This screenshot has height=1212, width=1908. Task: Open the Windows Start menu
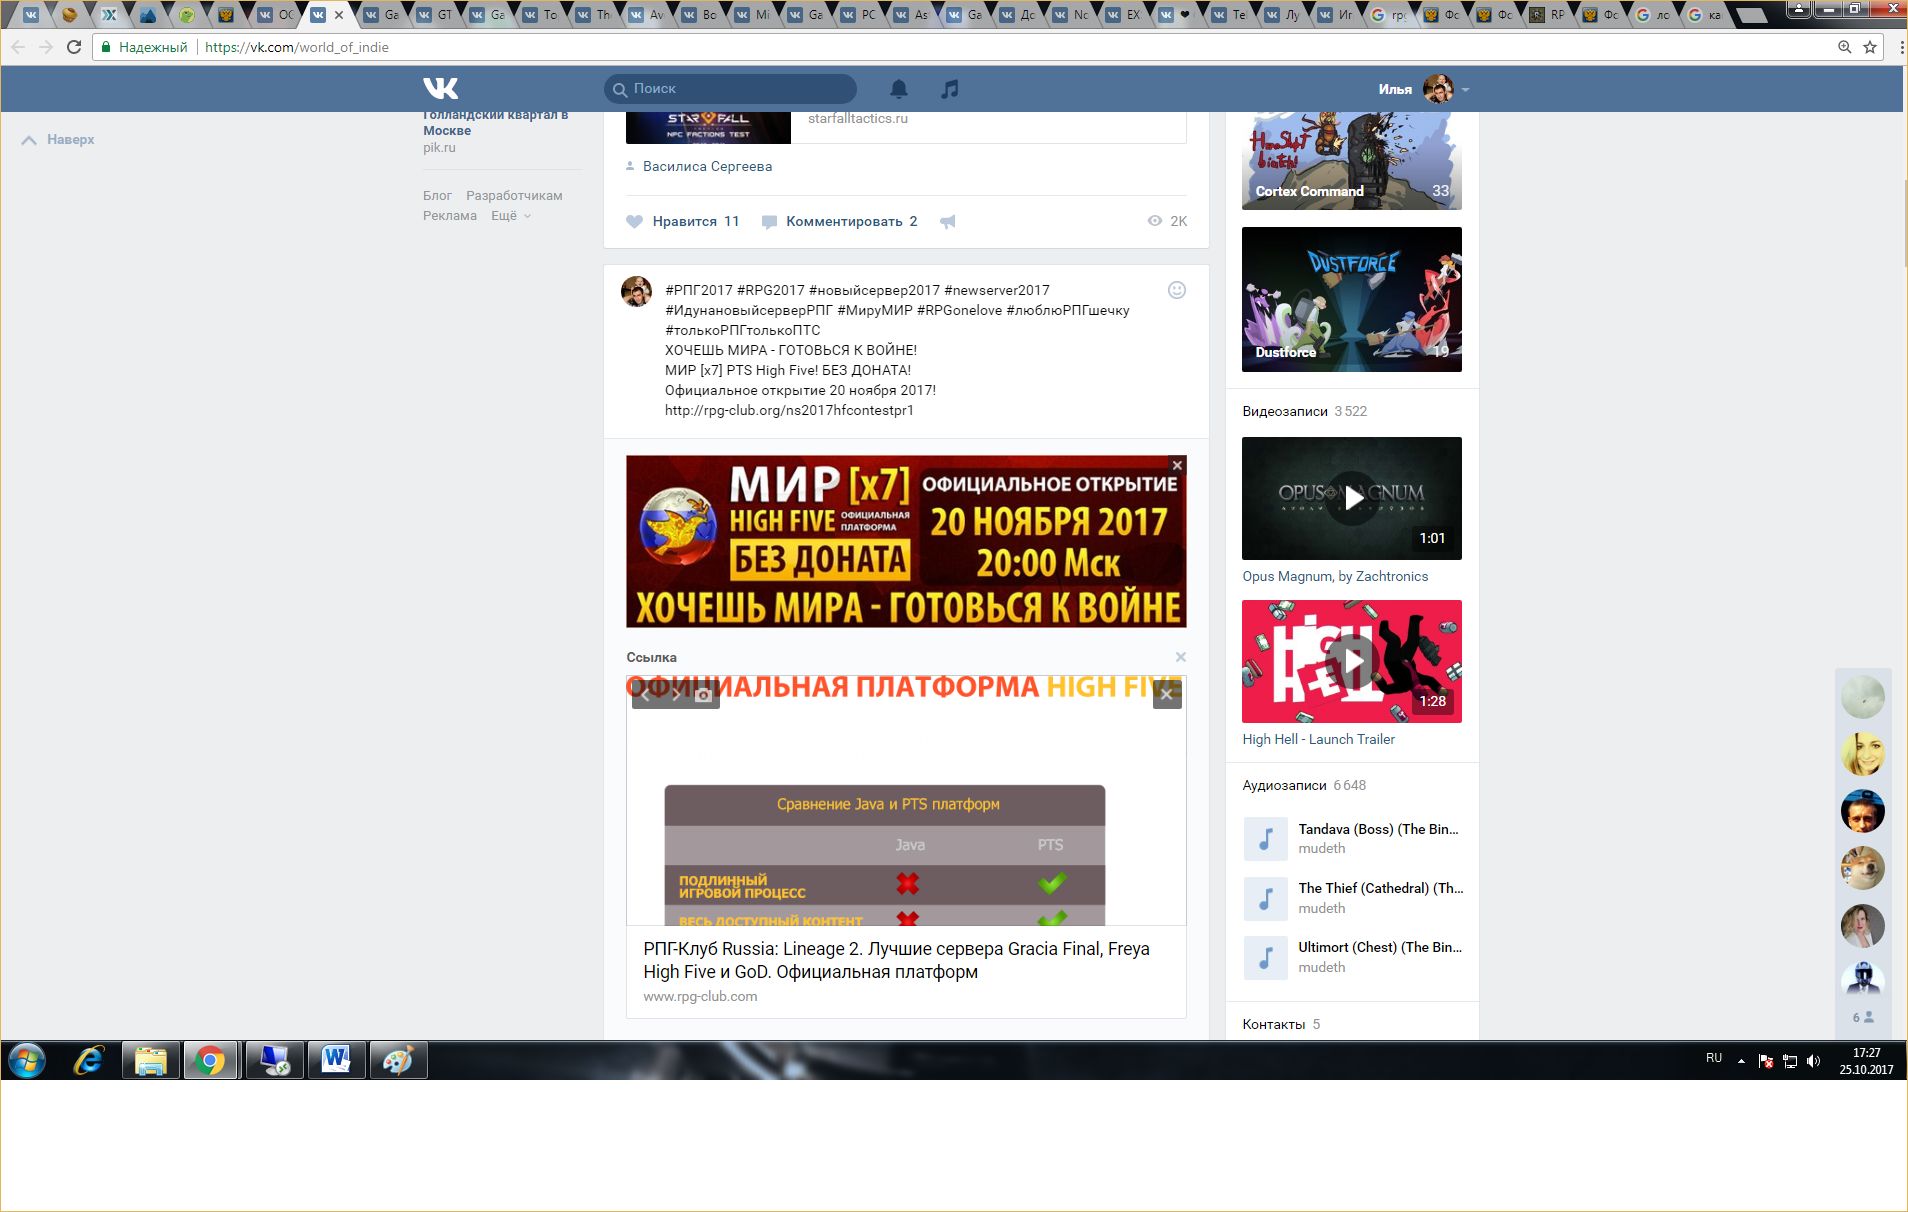click(27, 1060)
